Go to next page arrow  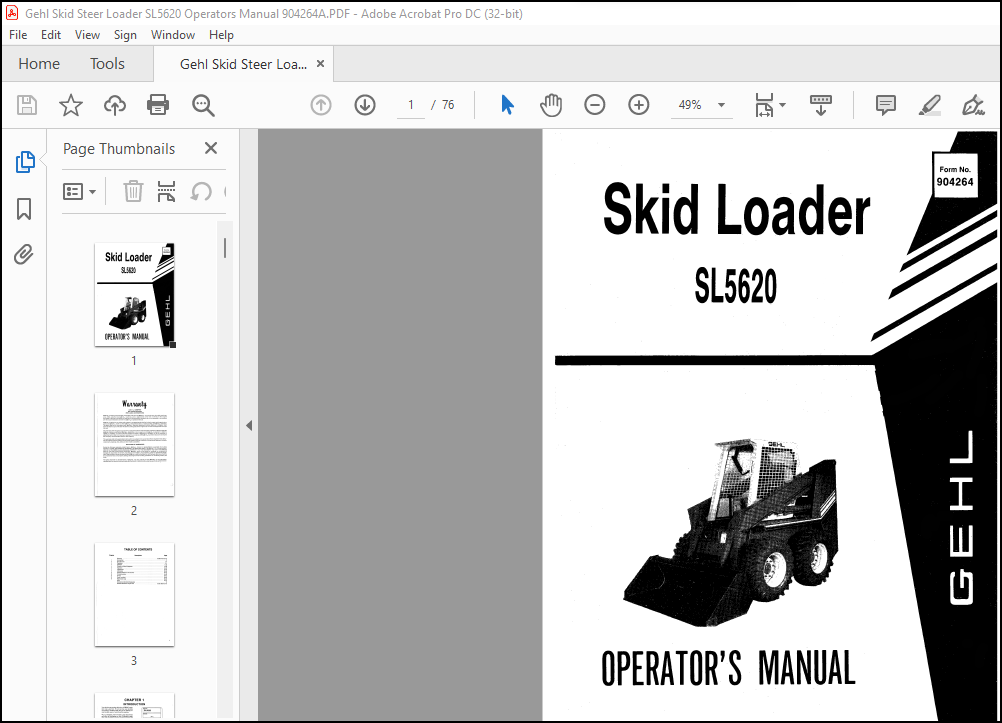(365, 105)
